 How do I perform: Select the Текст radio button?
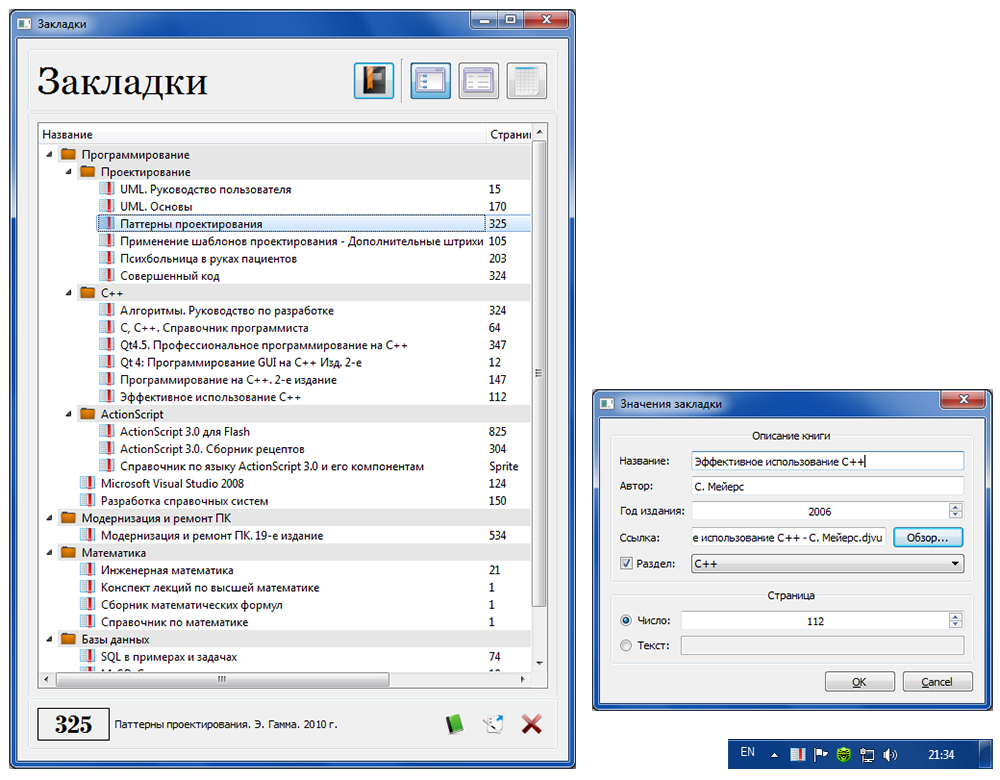pyautogui.click(x=626, y=645)
